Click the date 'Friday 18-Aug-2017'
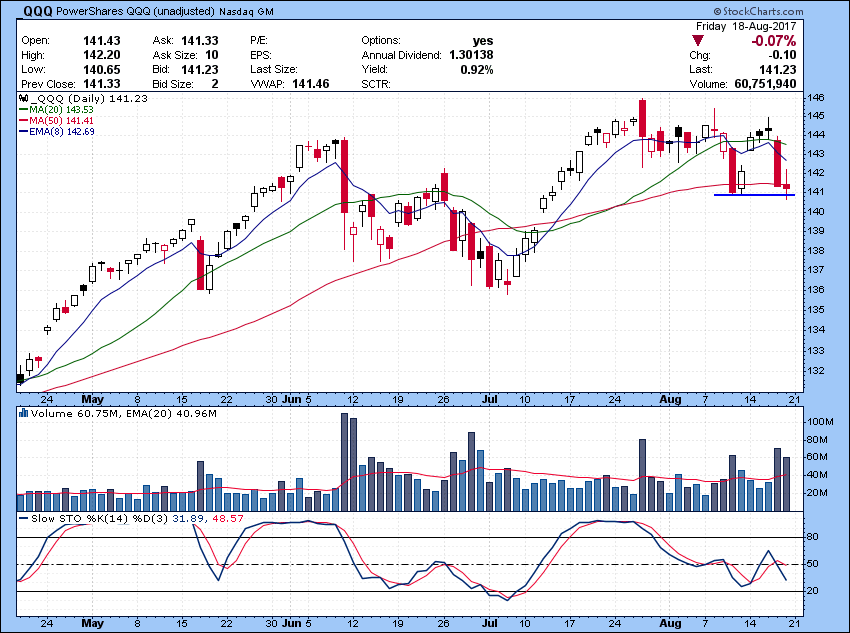 (x=746, y=26)
